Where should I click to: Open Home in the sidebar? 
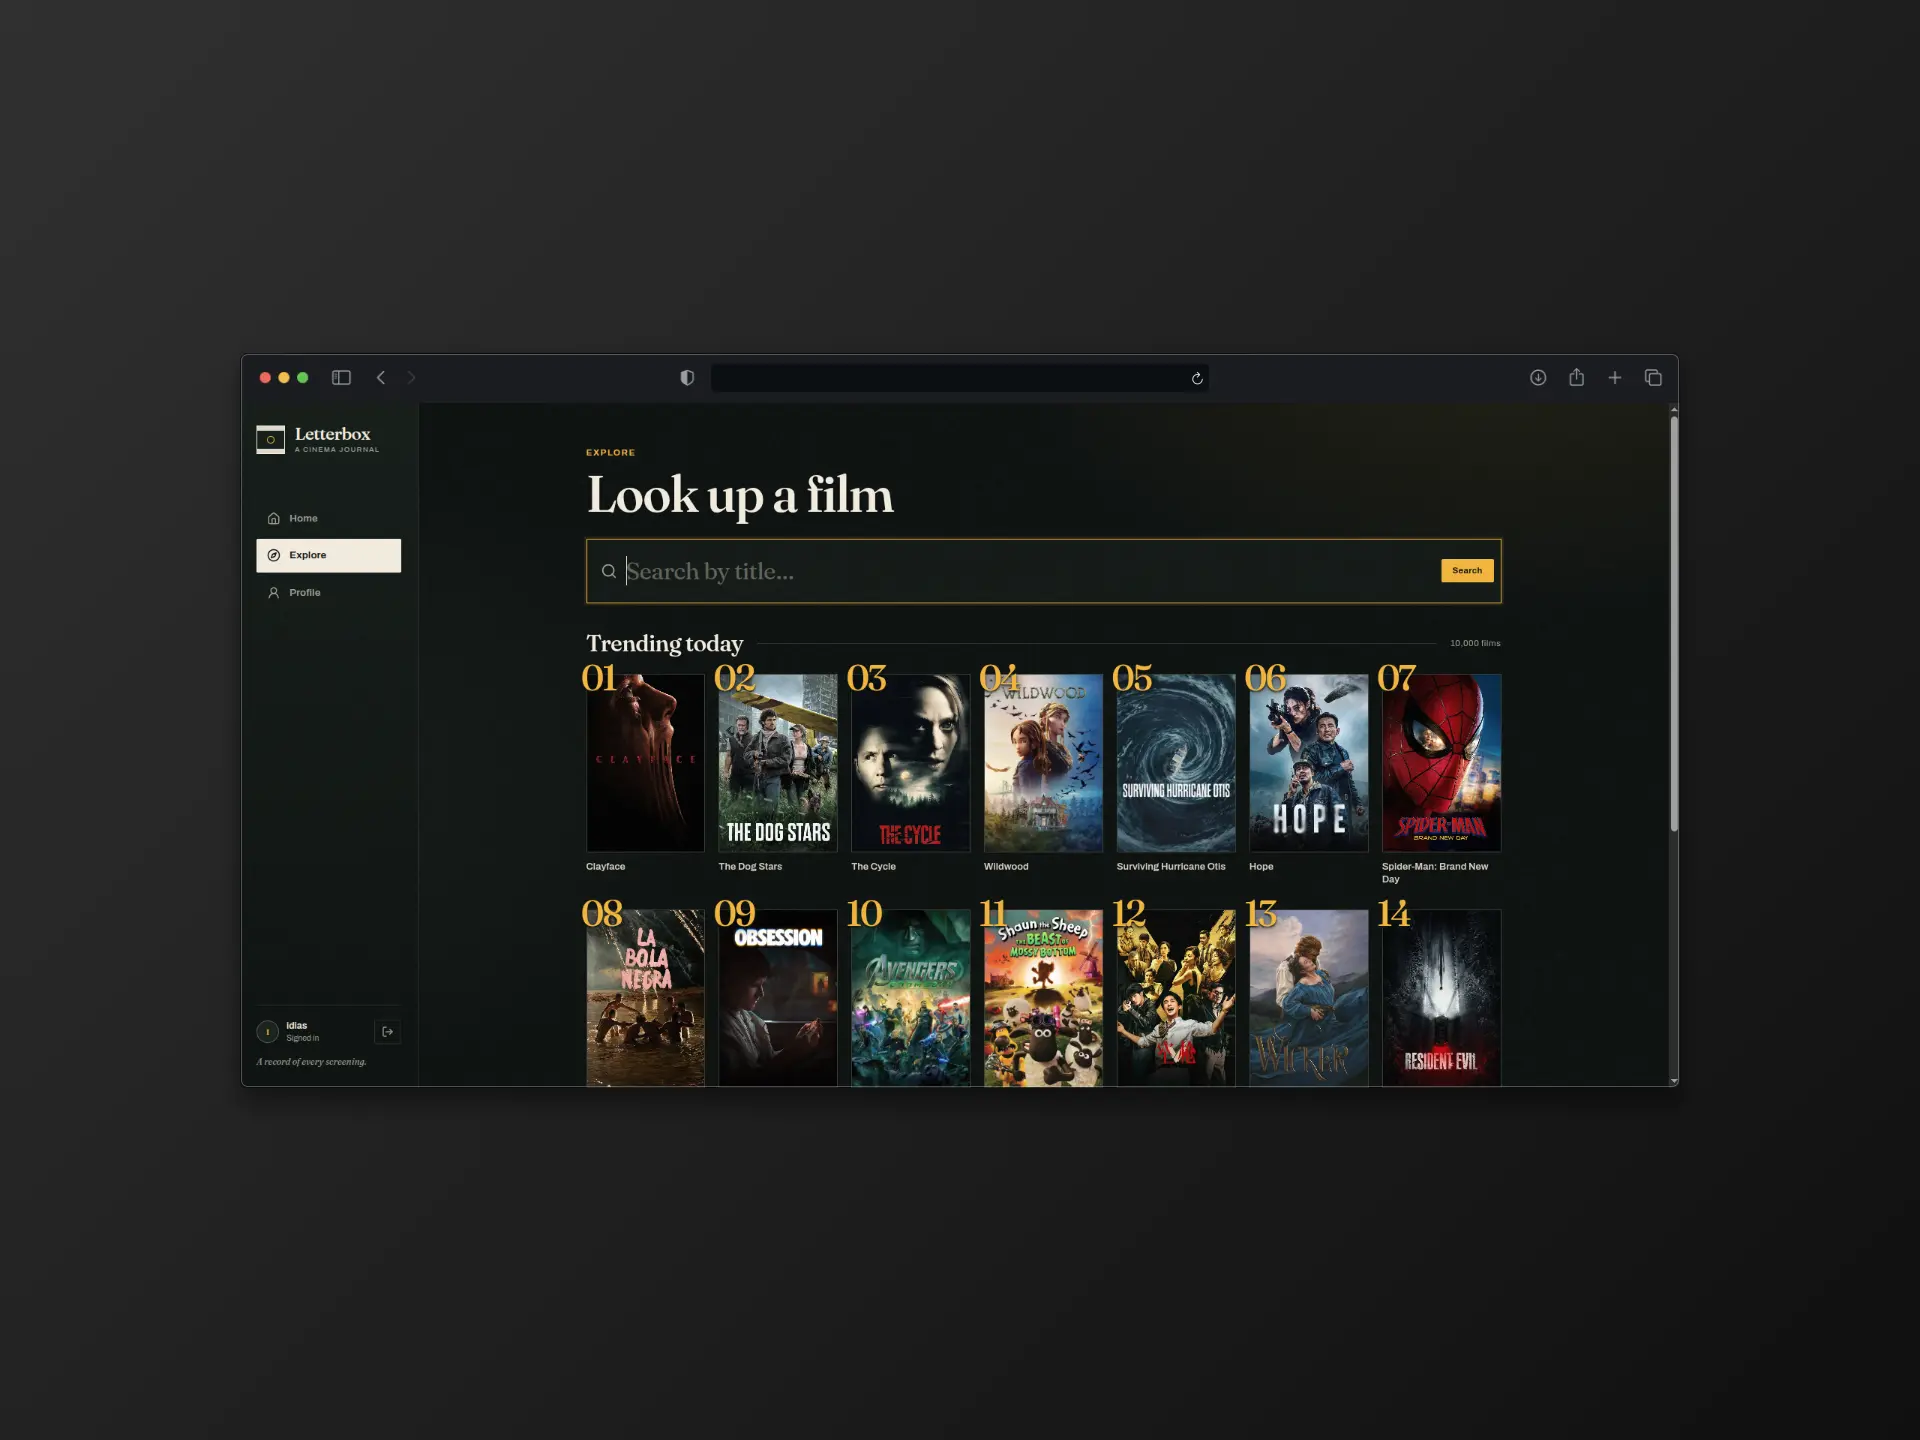328,518
